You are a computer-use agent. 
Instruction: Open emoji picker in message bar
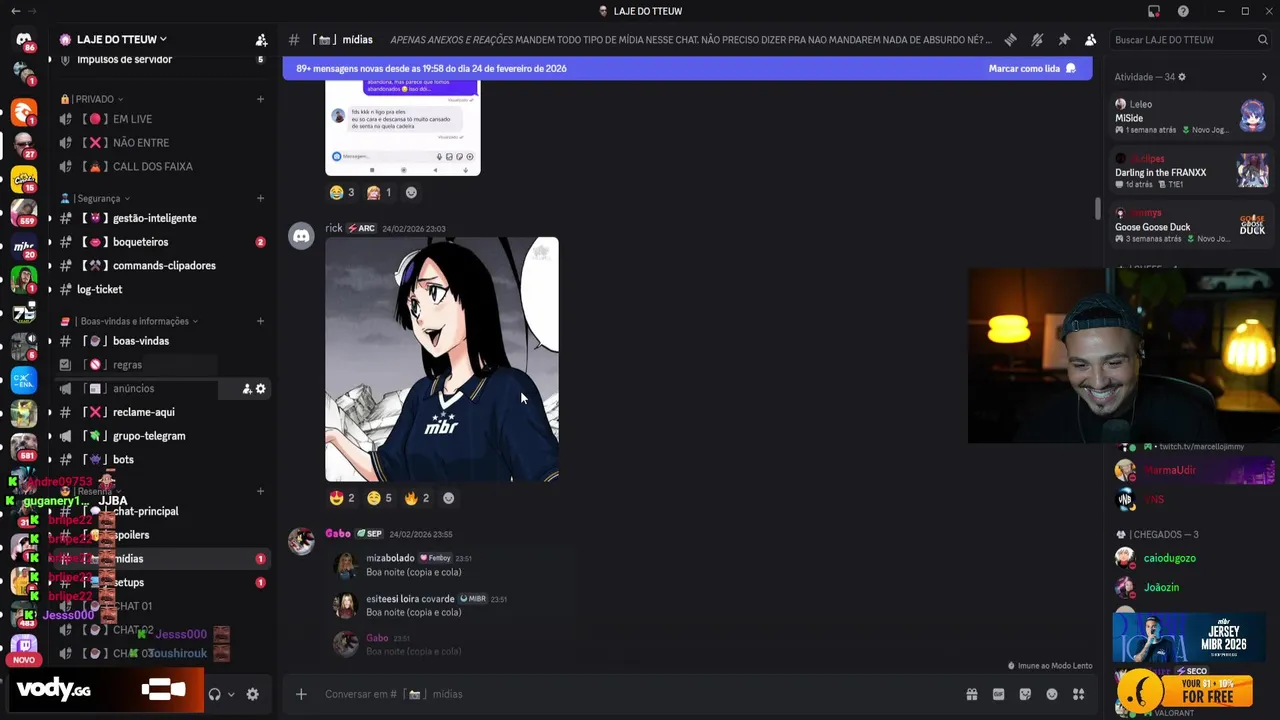click(x=1052, y=694)
